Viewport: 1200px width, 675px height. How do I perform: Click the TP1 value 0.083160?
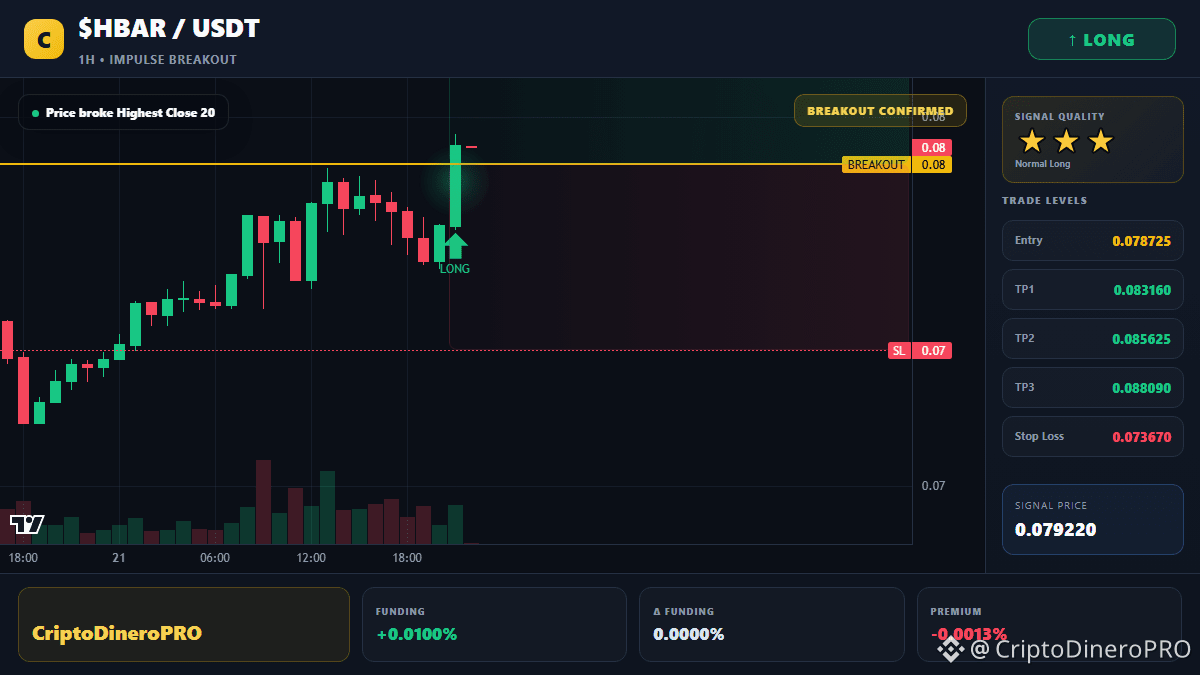pyautogui.click(x=1142, y=290)
